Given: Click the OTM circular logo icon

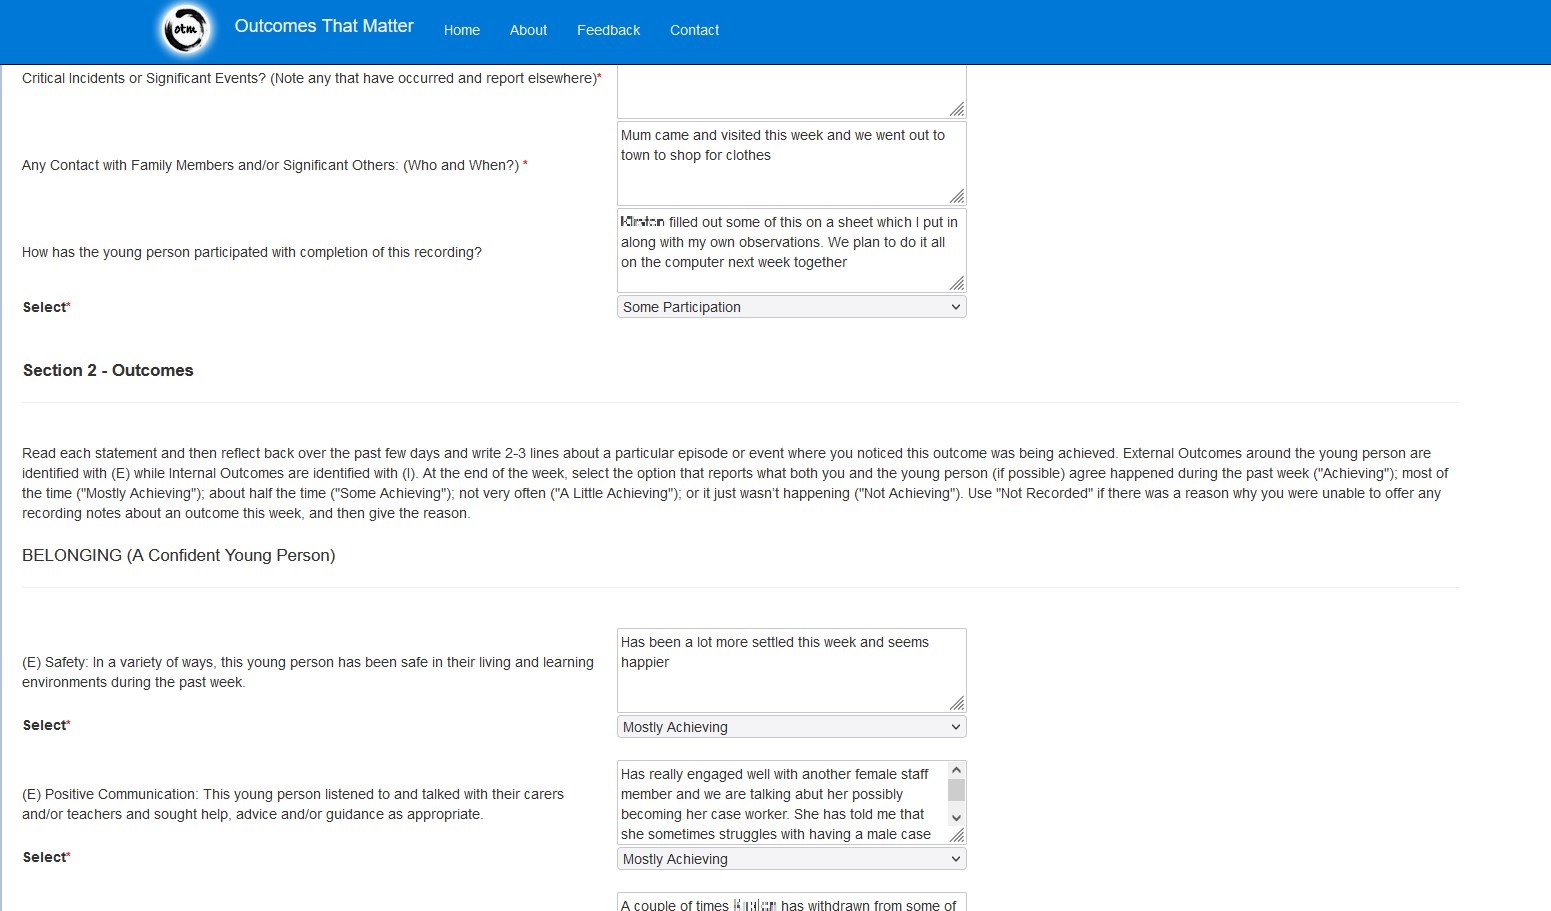Looking at the screenshot, I should (186, 30).
